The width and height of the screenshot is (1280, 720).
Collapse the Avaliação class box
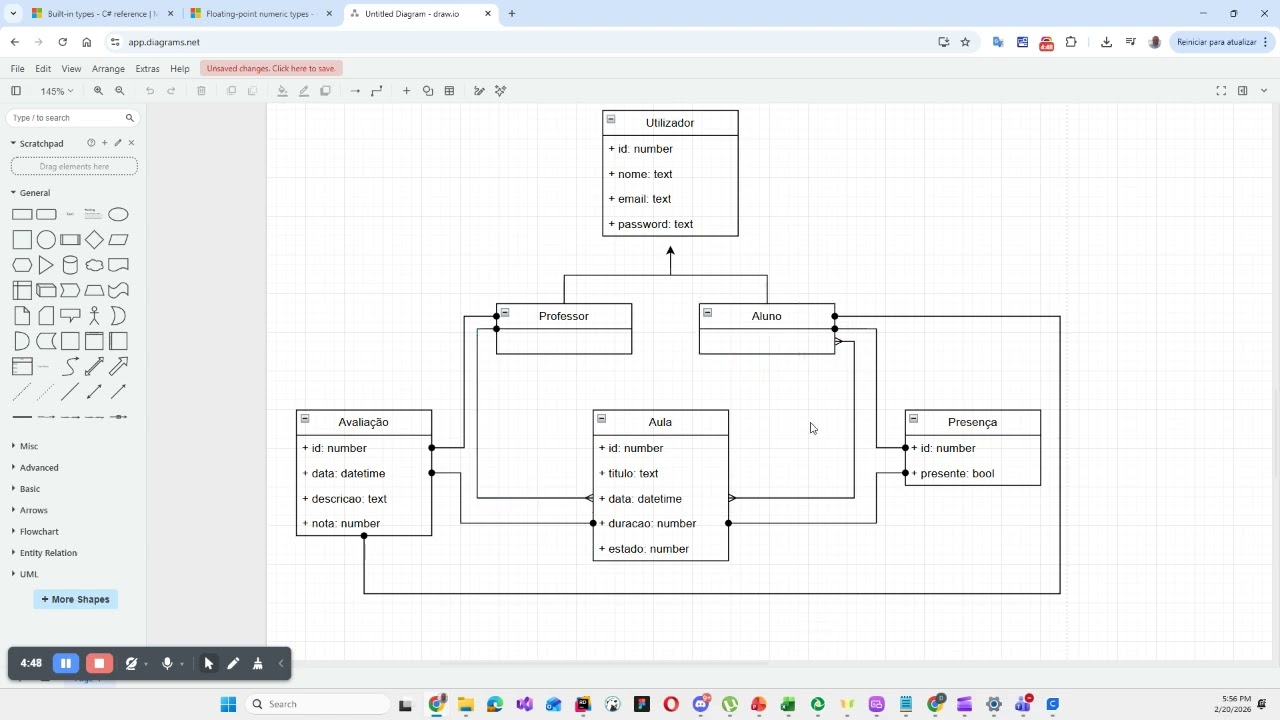305,419
